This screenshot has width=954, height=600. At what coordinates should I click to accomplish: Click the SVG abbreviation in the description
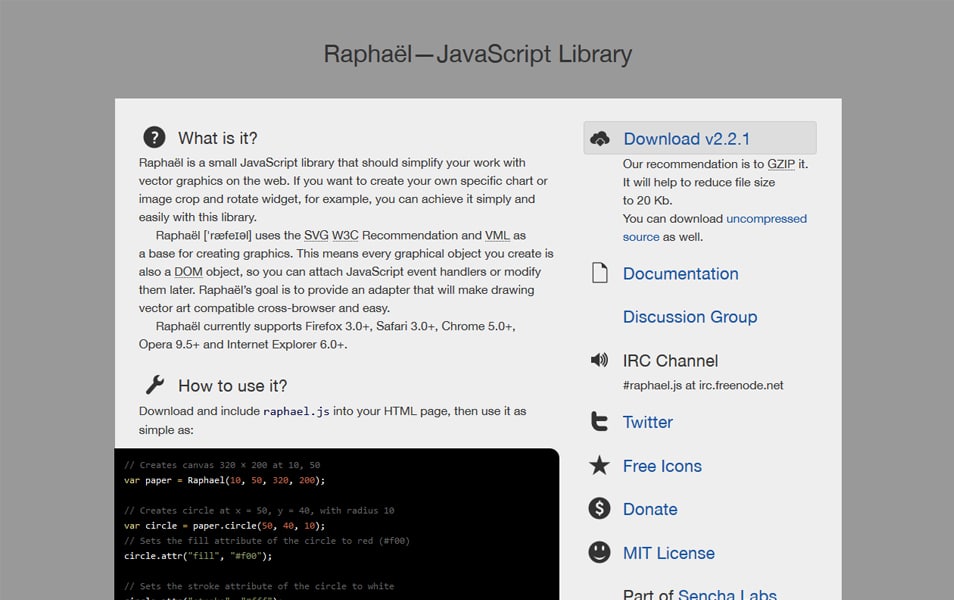(316, 235)
